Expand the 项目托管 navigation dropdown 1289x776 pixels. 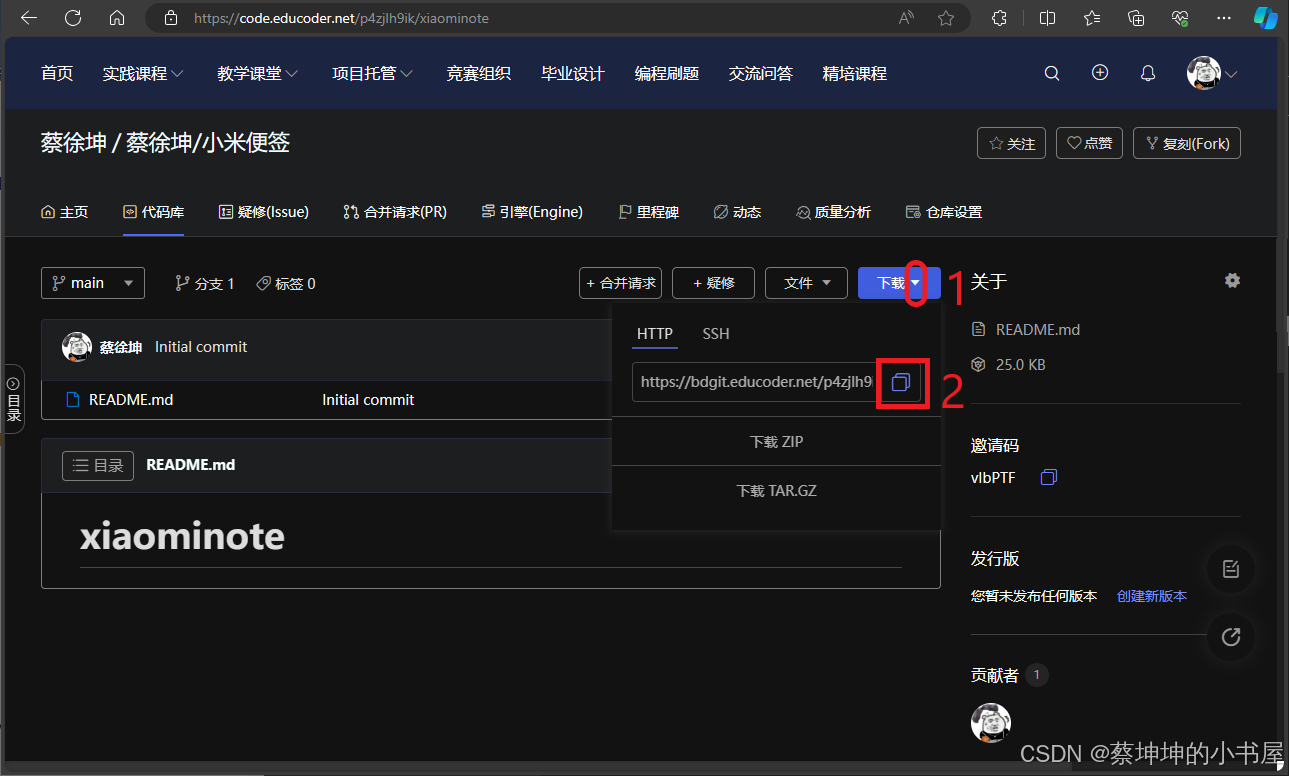pos(373,73)
